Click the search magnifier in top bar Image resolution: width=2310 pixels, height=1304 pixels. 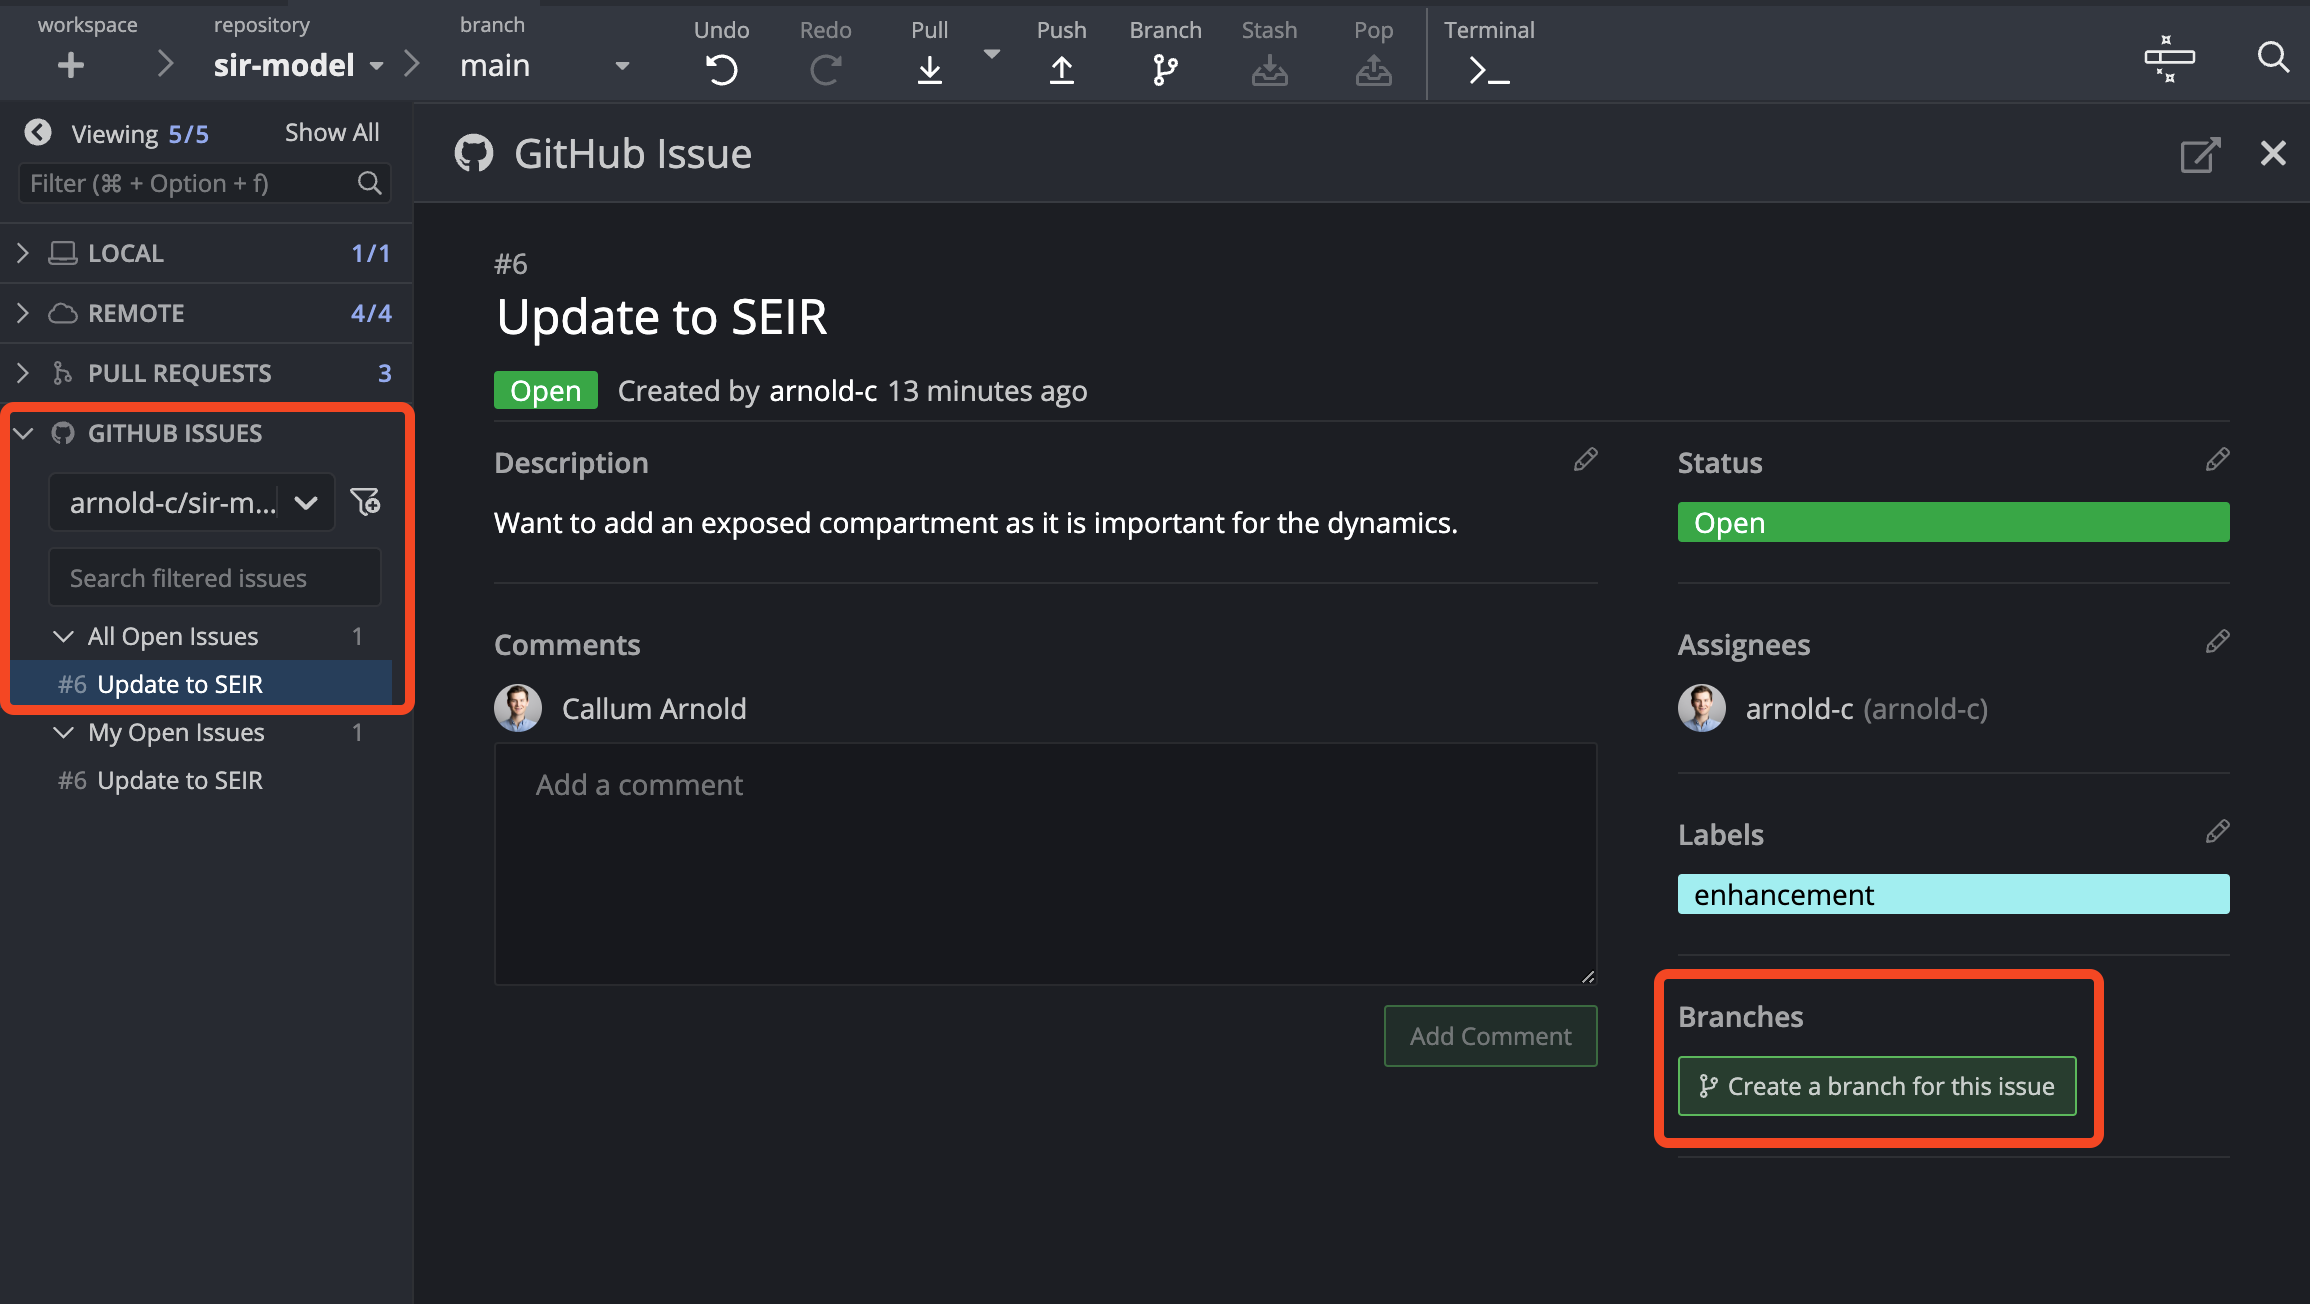coord(2273,57)
